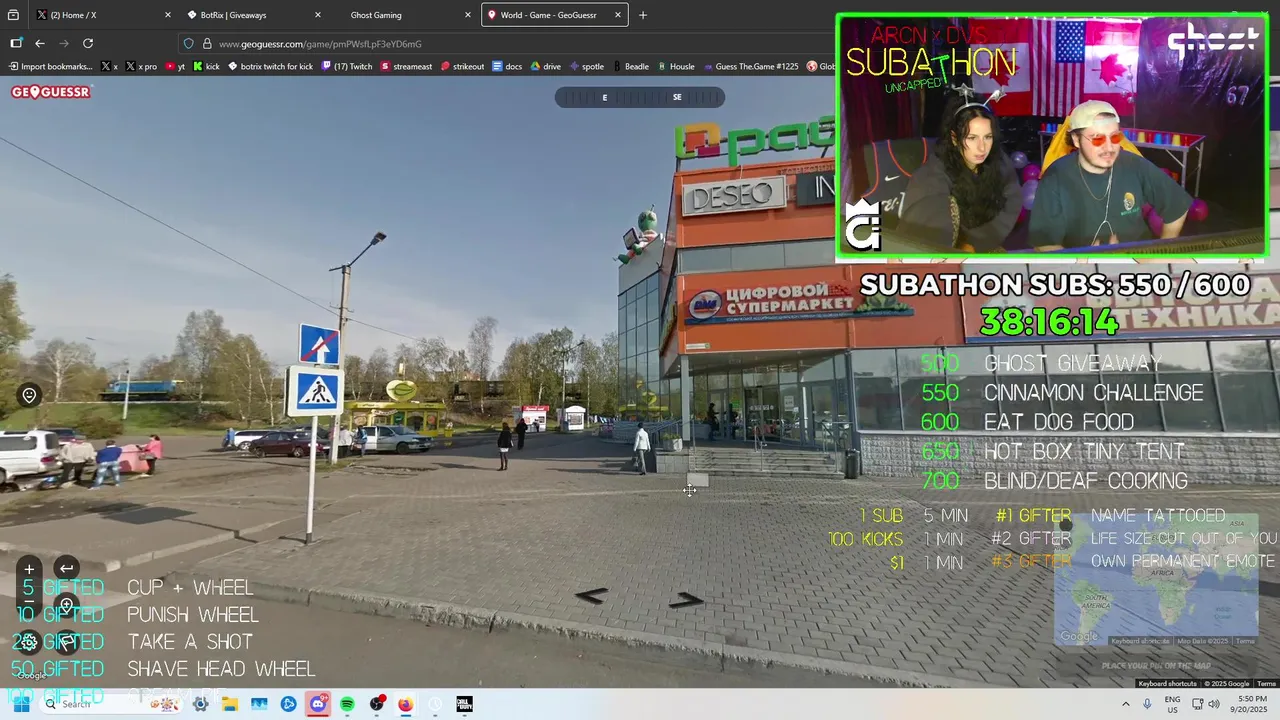Image resolution: width=1280 pixels, height=720 pixels.
Task: Open the 'strikeout' bookmark
Action: pyautogui.click(x=462, y=67)
